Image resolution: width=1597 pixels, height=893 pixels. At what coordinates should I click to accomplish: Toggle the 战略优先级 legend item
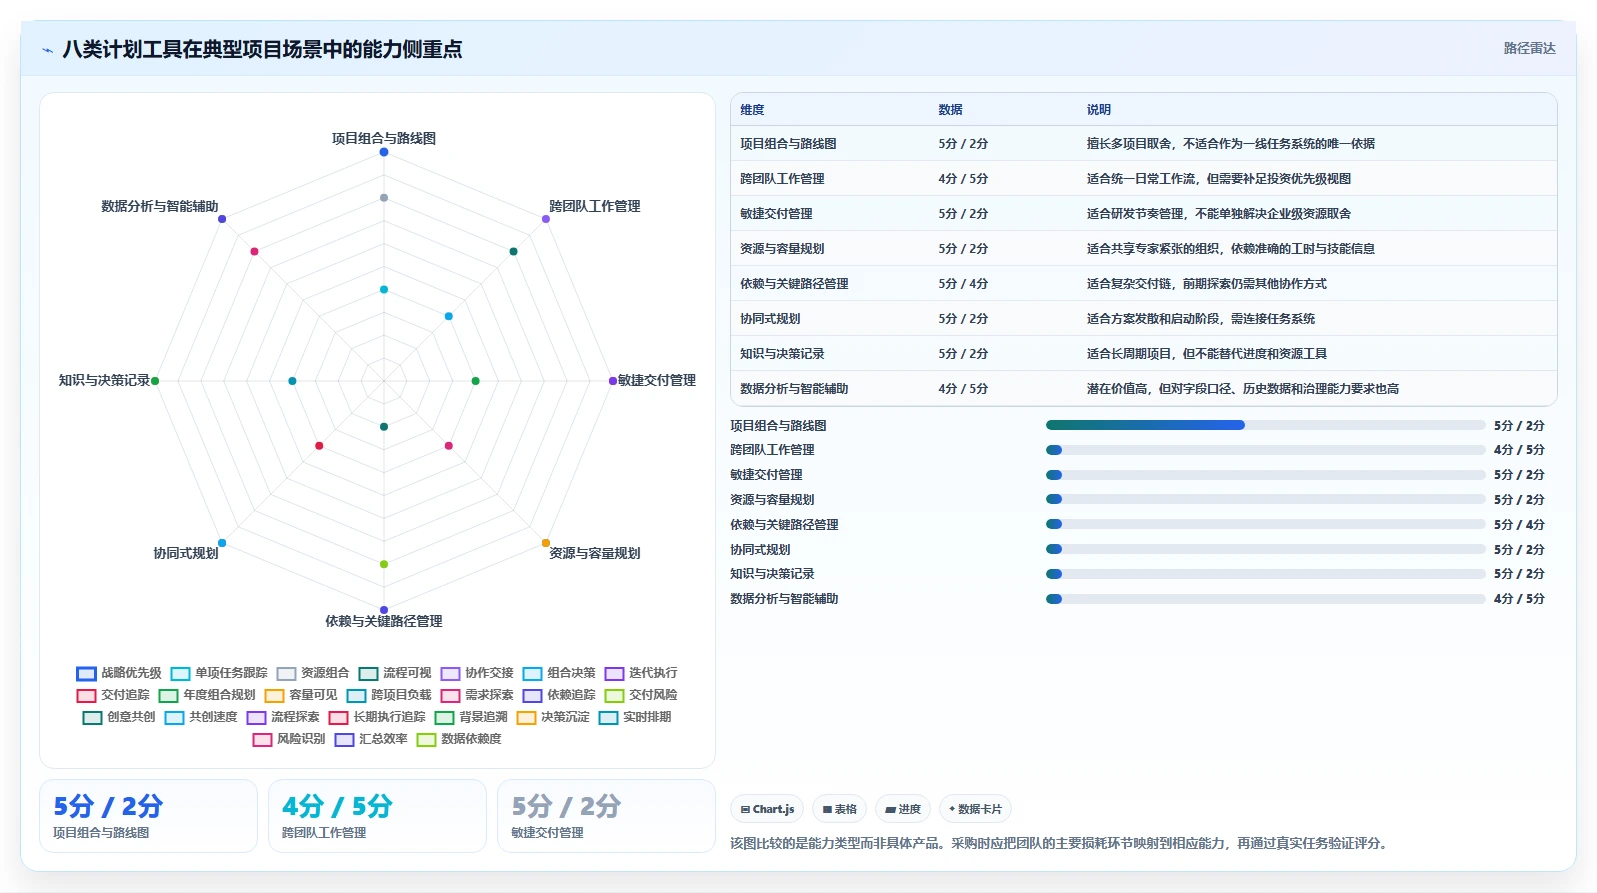pos(119,673)
